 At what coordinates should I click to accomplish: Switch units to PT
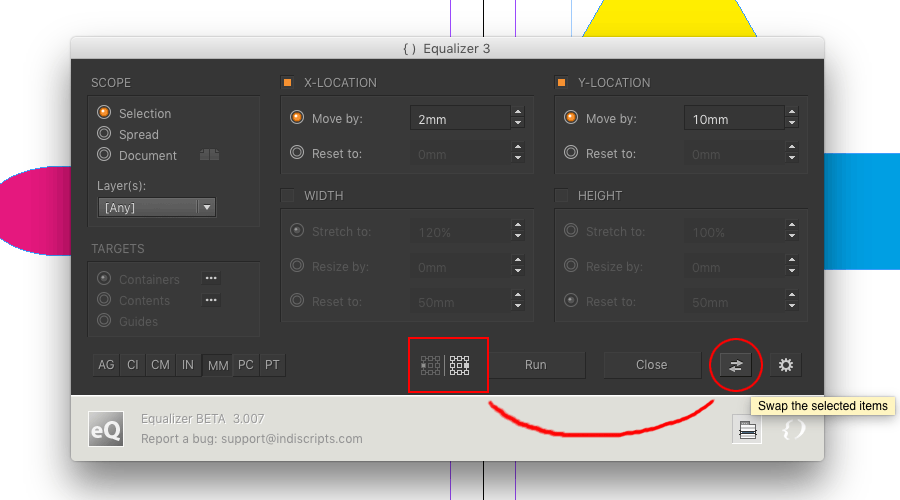pyautogui.click(x=272, y=365)
